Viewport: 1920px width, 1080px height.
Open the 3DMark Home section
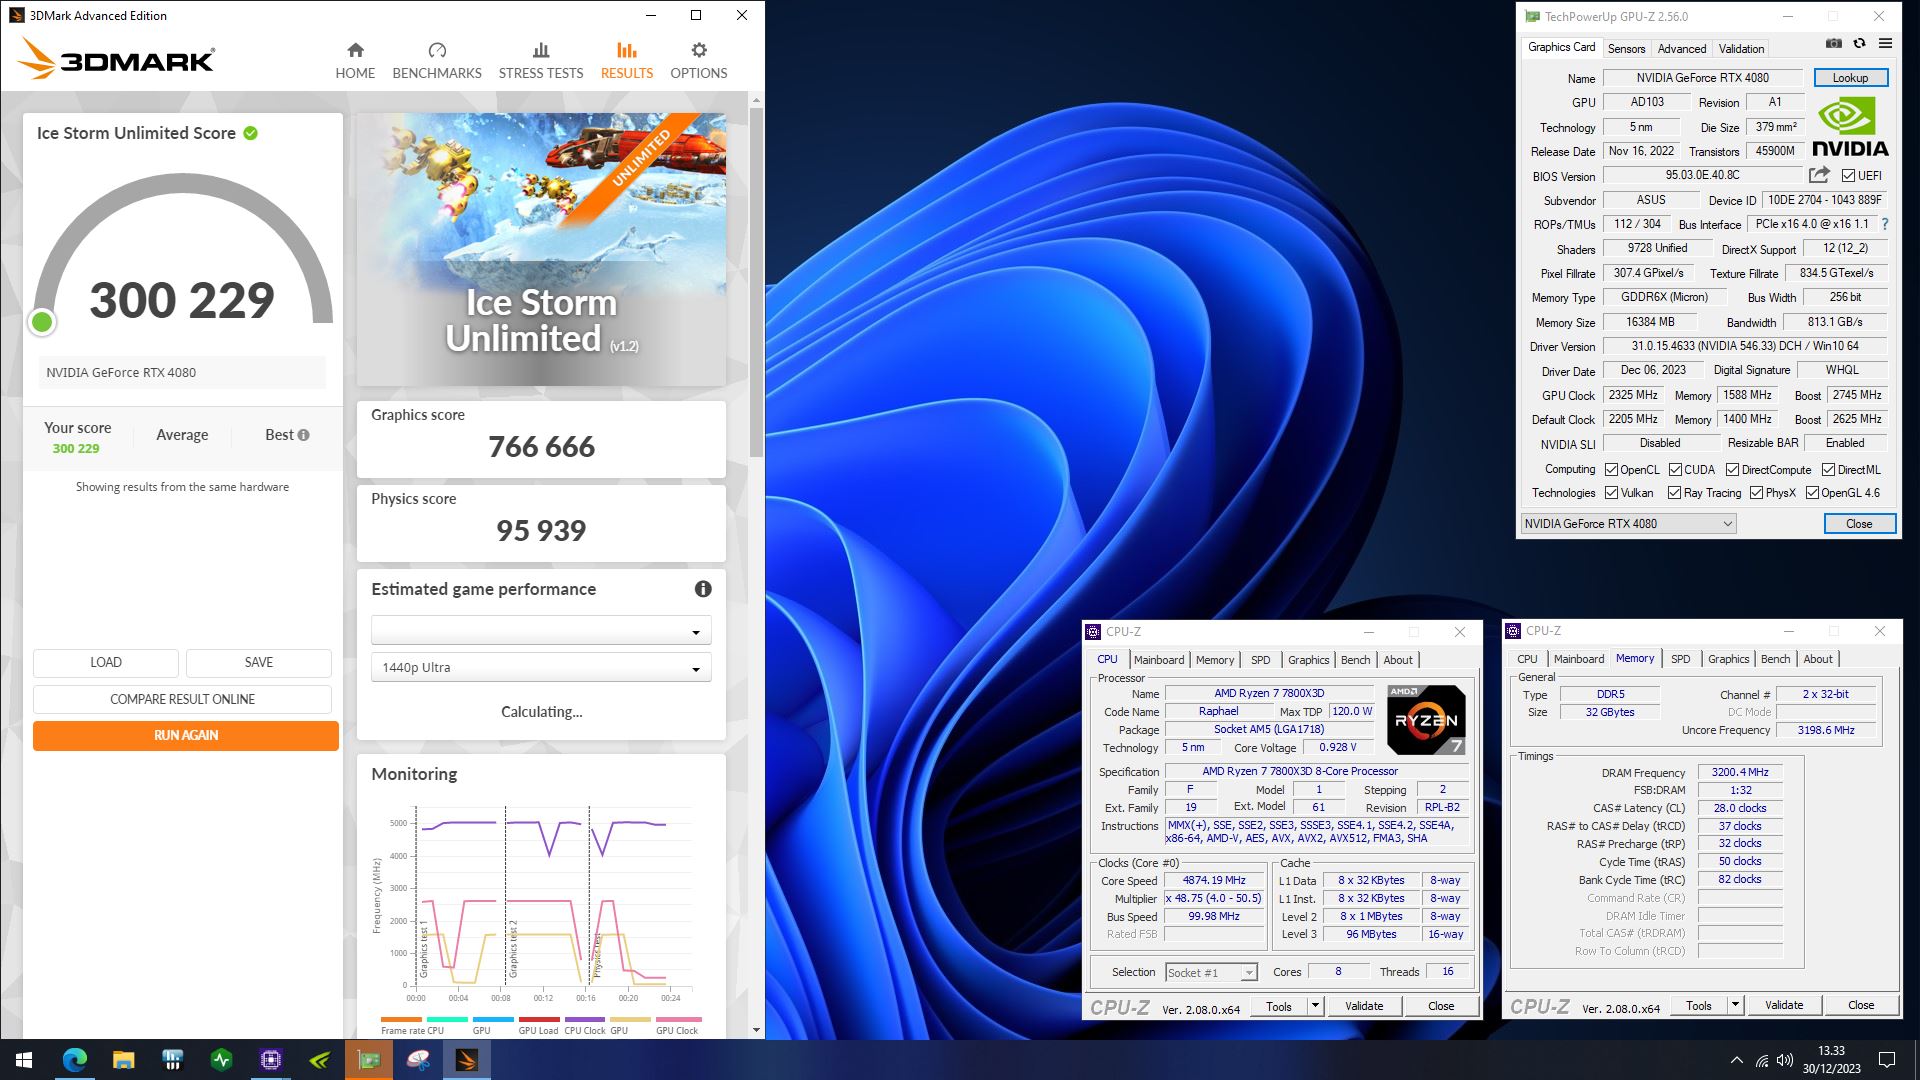click(x=355, y=61)
